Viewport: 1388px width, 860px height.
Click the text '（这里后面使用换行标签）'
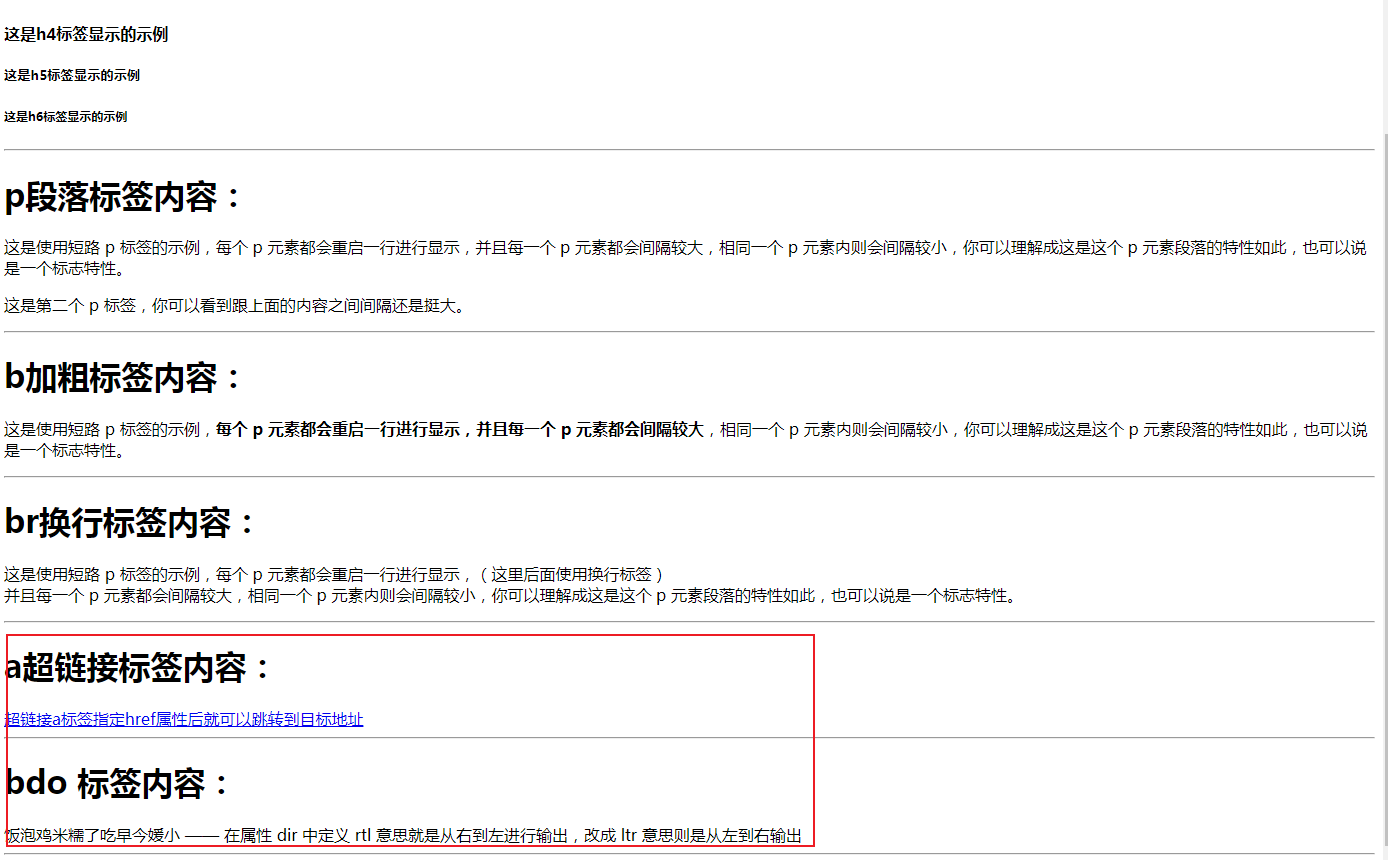coord(571,574)
